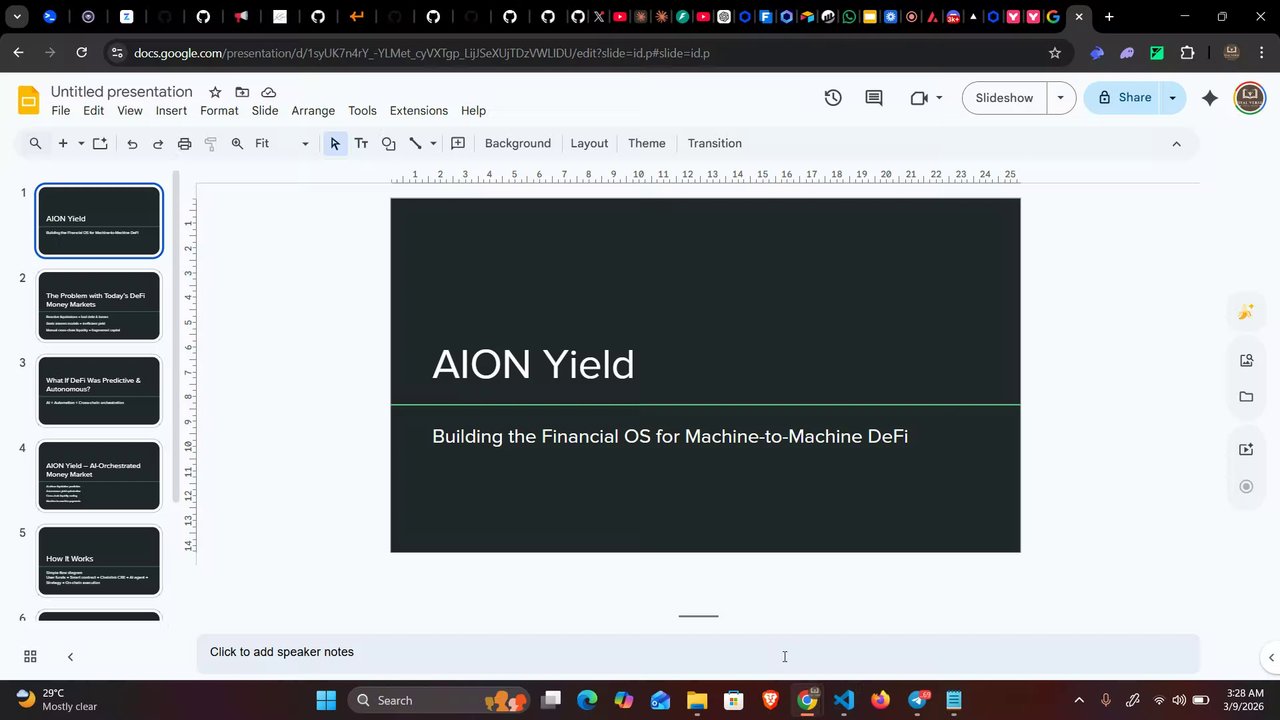This screenshot has height=720, width=1280.
Task: Open the View menu
Action: [x=130, y=111]
